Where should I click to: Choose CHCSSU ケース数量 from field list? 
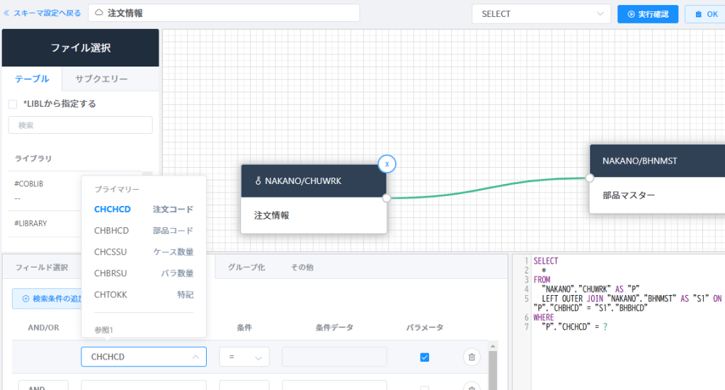point(143,252)
